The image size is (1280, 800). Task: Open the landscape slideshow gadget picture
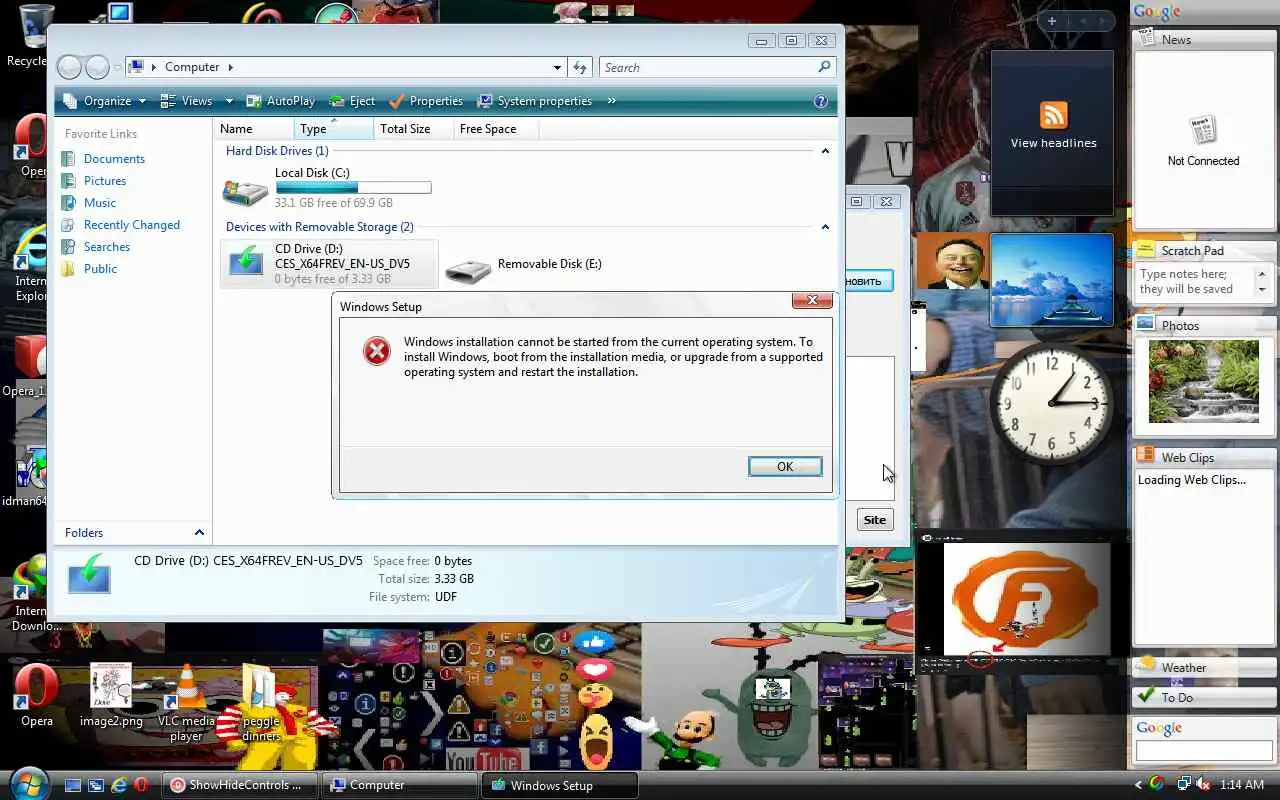point(1051,280)
